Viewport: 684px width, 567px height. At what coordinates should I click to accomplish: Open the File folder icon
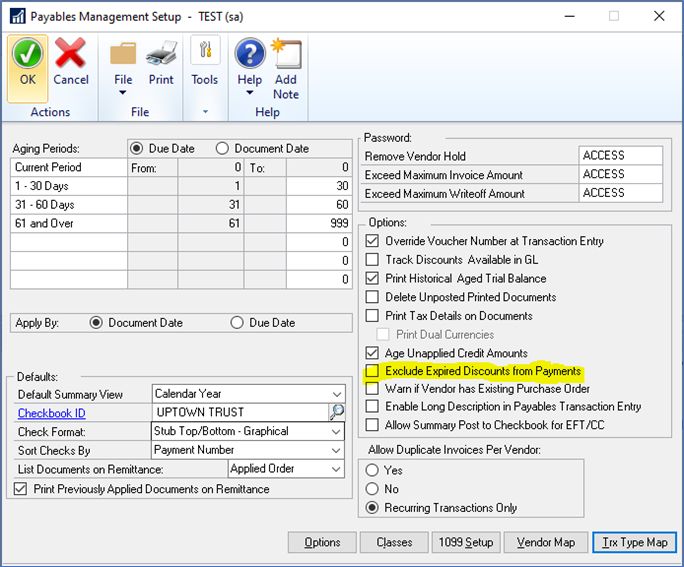(x=123, y=53)
